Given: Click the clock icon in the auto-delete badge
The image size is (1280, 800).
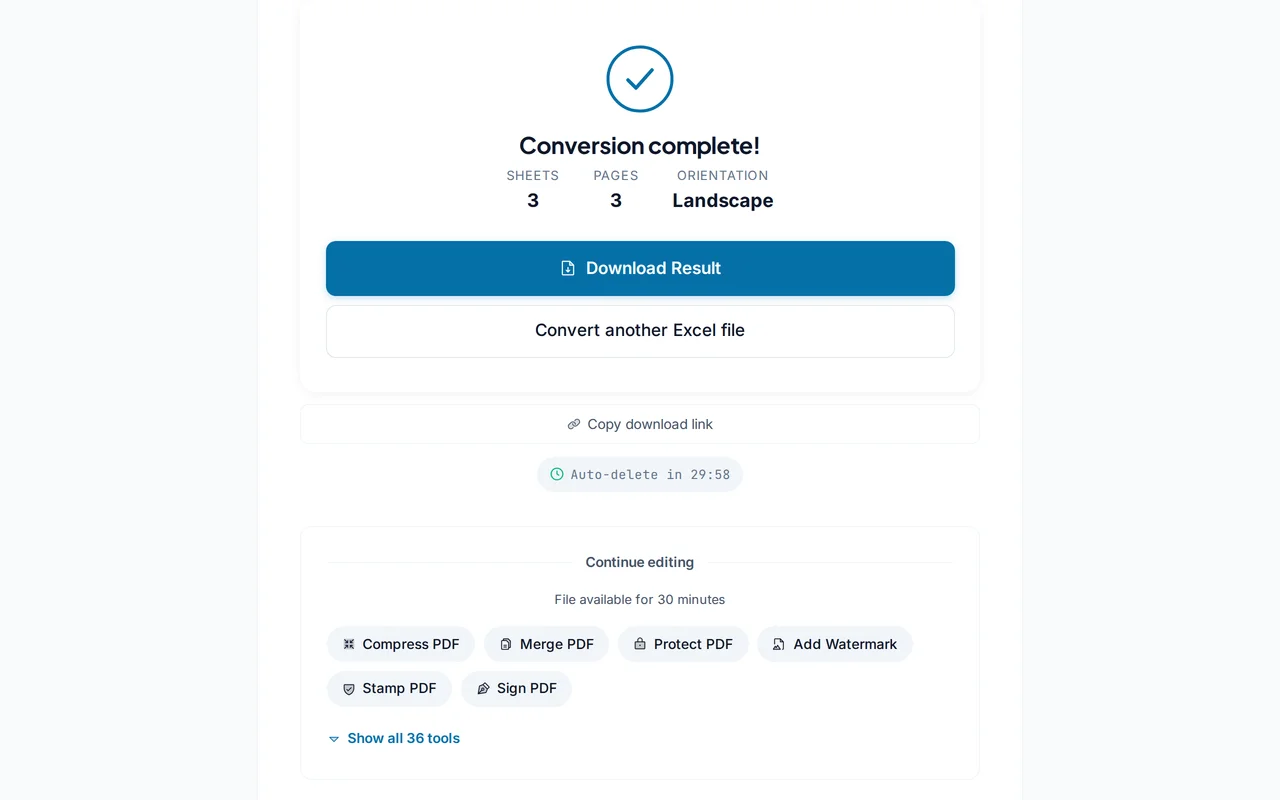Looking at the screenshot, I should coord(557,474).
